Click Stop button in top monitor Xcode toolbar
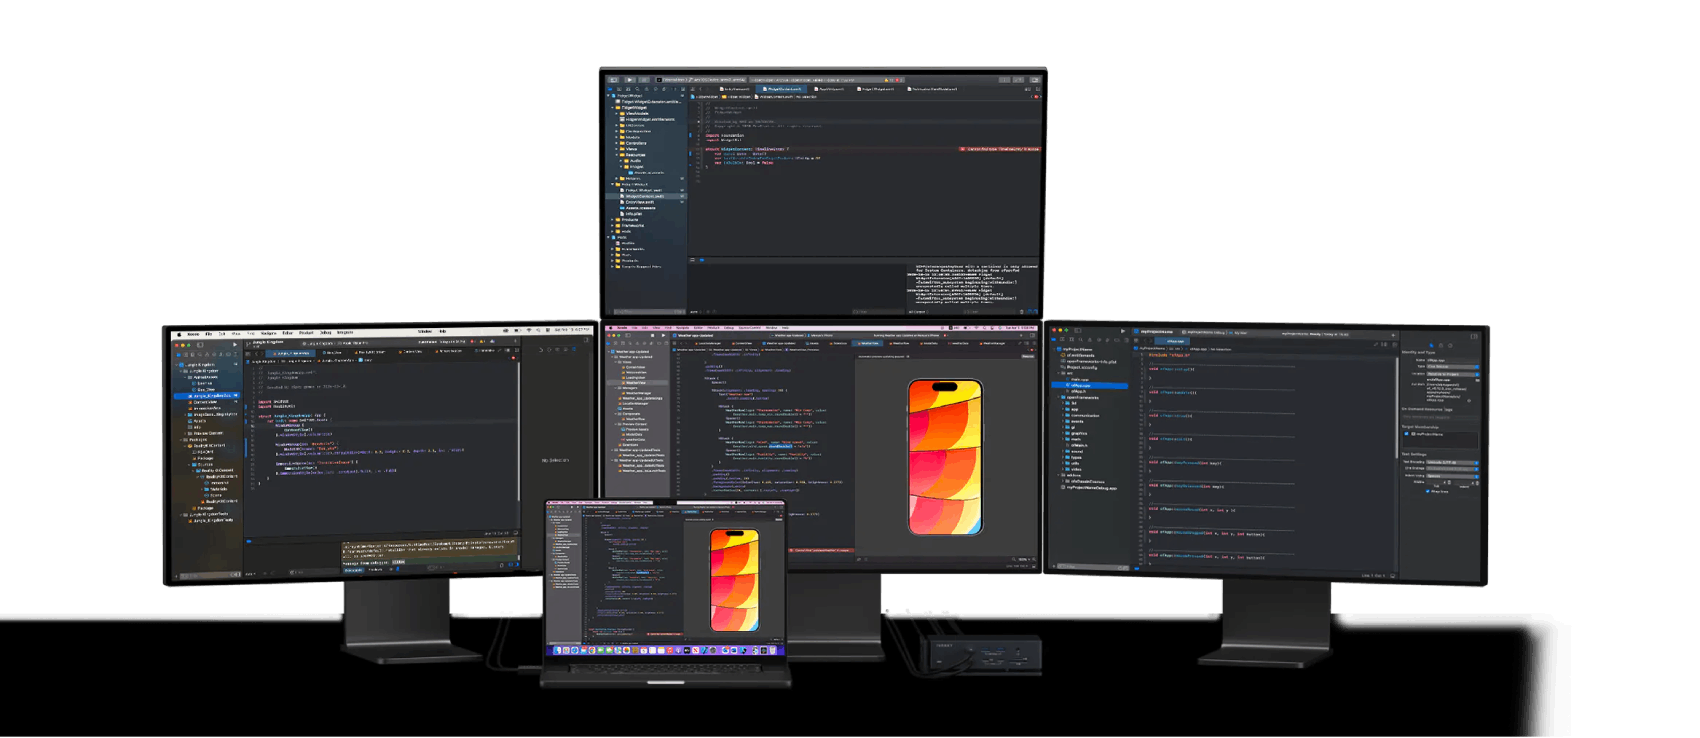This screenshot has width=1700, height=738. click(x=644, y=80)
